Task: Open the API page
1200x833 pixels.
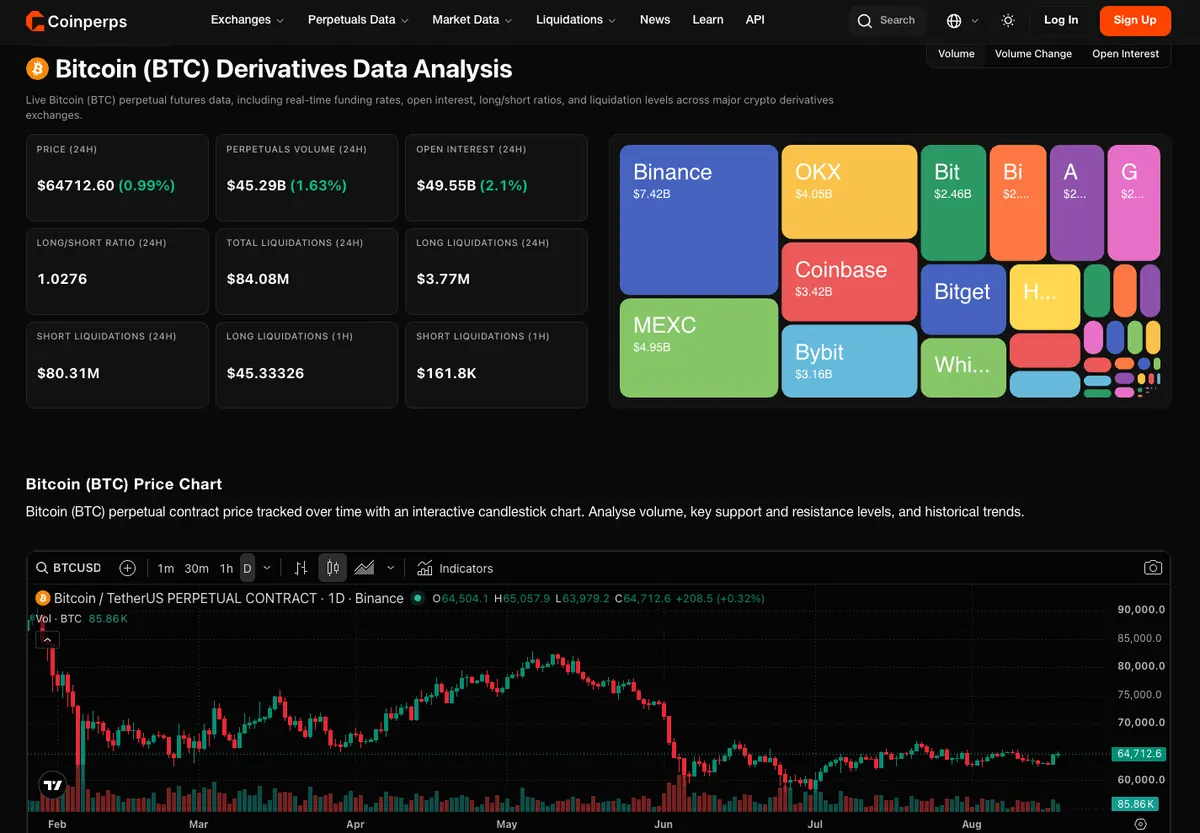Action: point(755,20)
